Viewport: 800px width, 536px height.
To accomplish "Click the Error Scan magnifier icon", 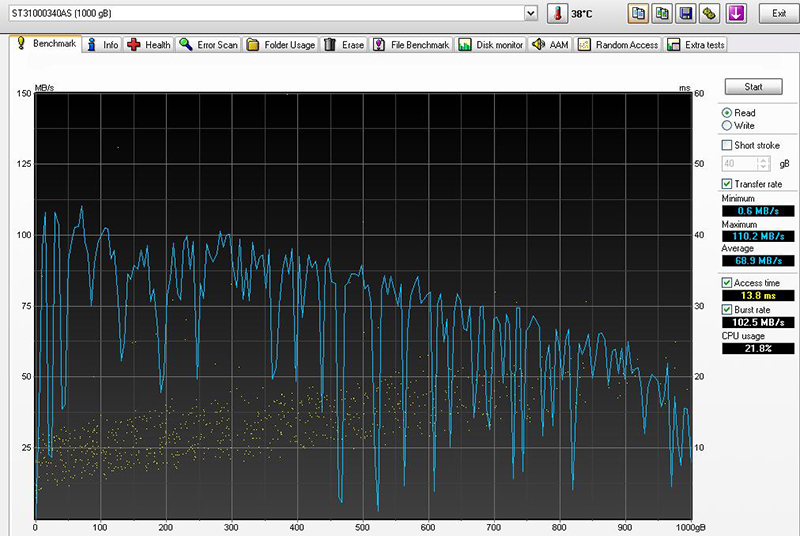I will 186,45.
